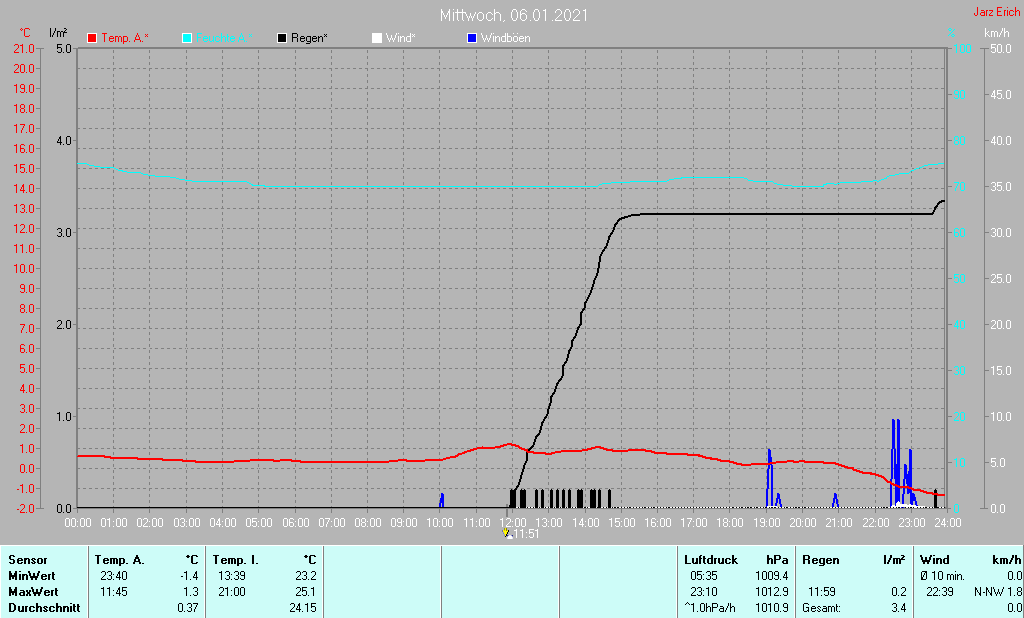Click the yellow 11:51 time marker
This screenshot has width=1024, height=618.
pyautogui.click(x=506, y=533)
